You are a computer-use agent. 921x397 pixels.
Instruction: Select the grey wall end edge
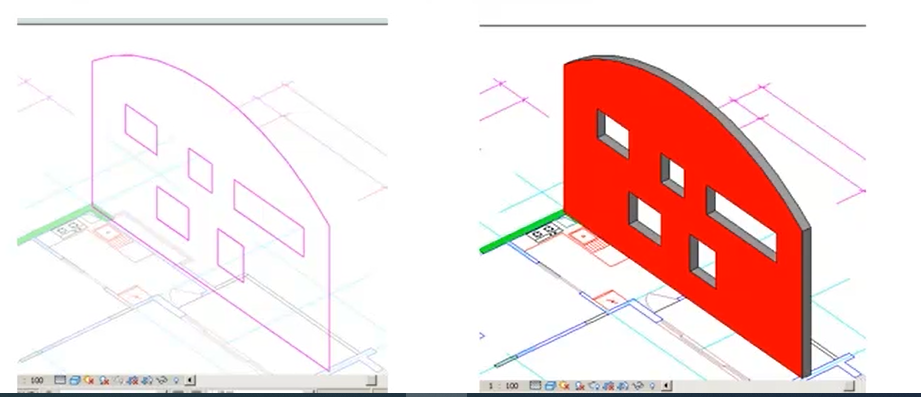[806, 302]
